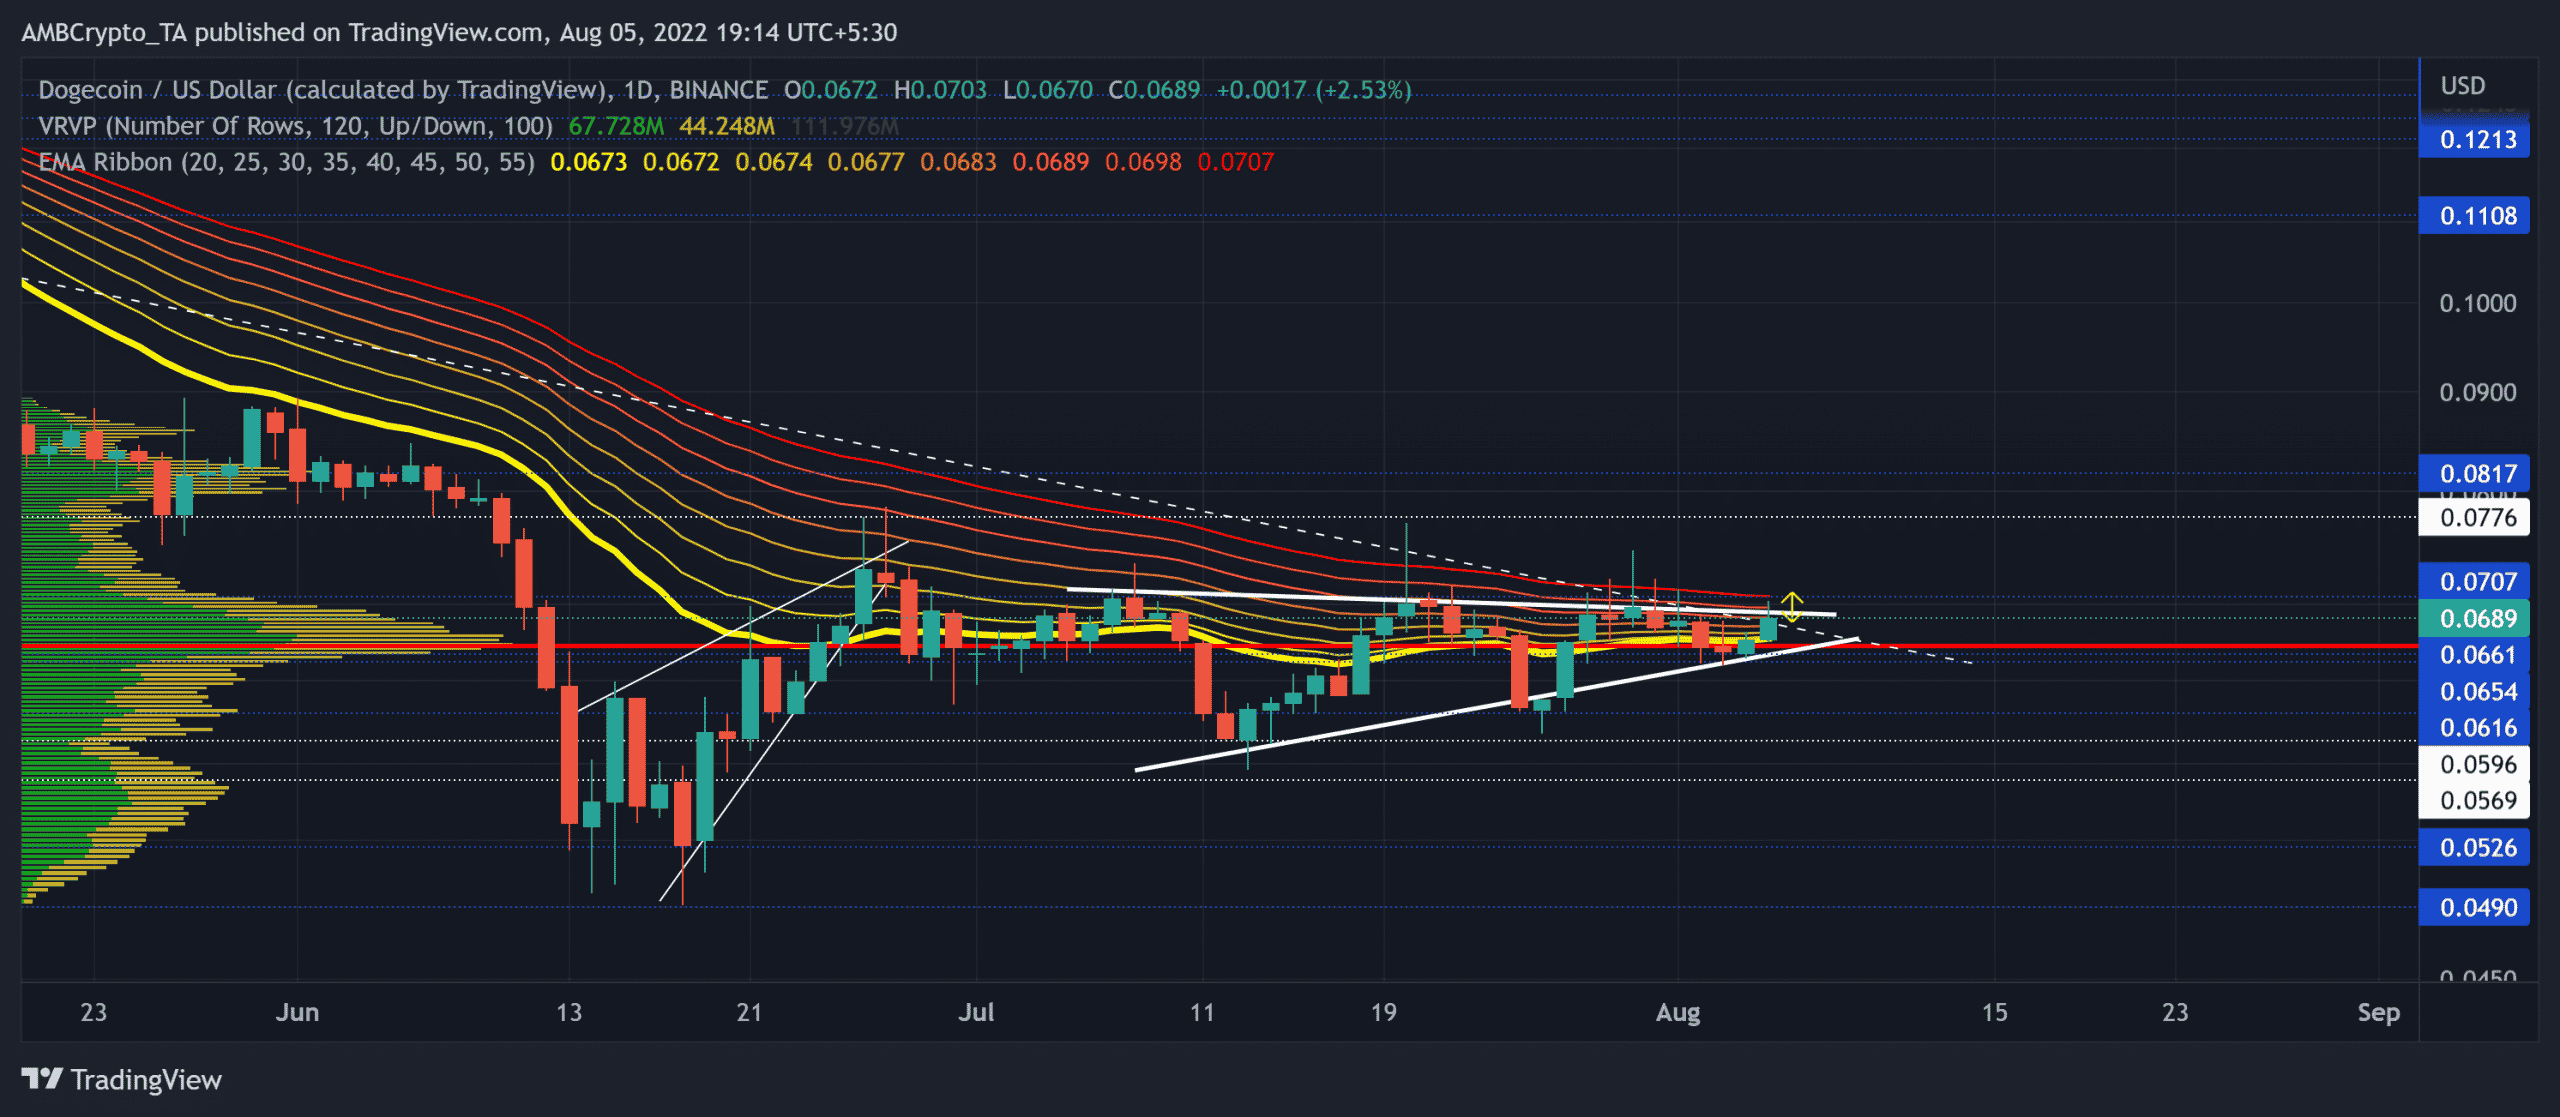This screenshot has height=1117, width=2560.
Task: Click the +0.0017 (+2.53%) change value
Action: [1314, 90]
